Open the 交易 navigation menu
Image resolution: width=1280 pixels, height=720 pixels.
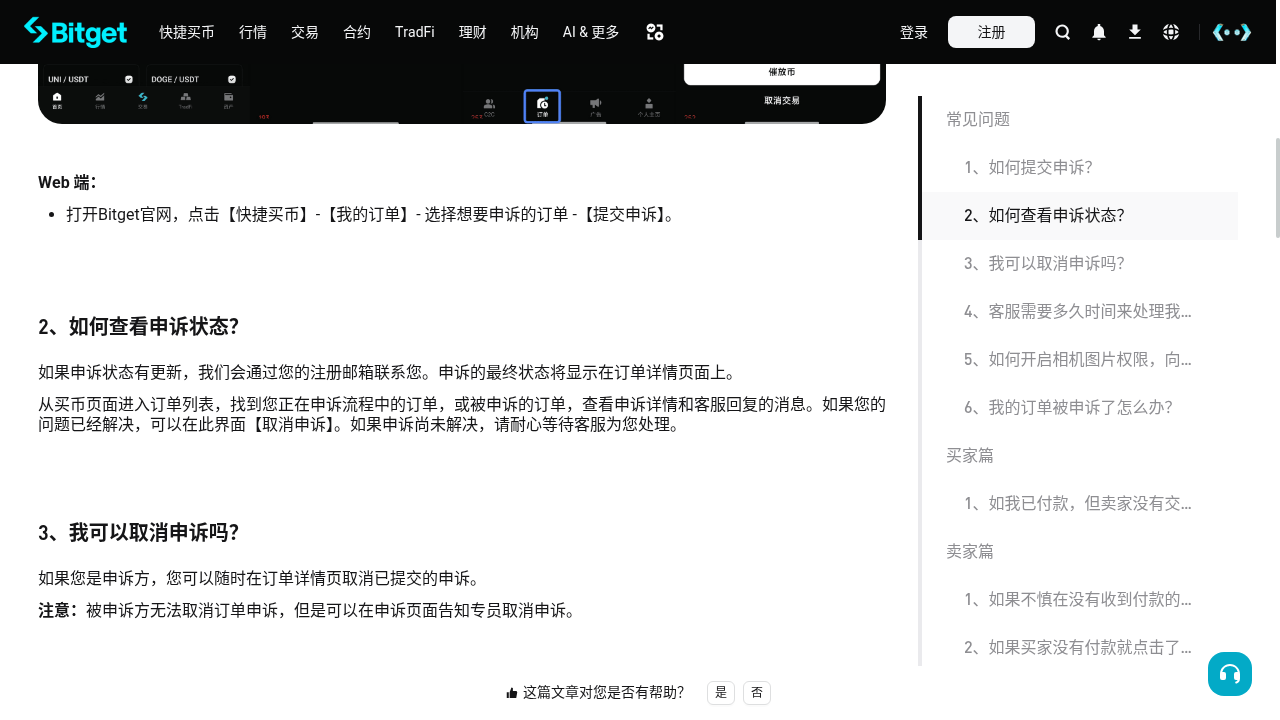pos(305,32)
